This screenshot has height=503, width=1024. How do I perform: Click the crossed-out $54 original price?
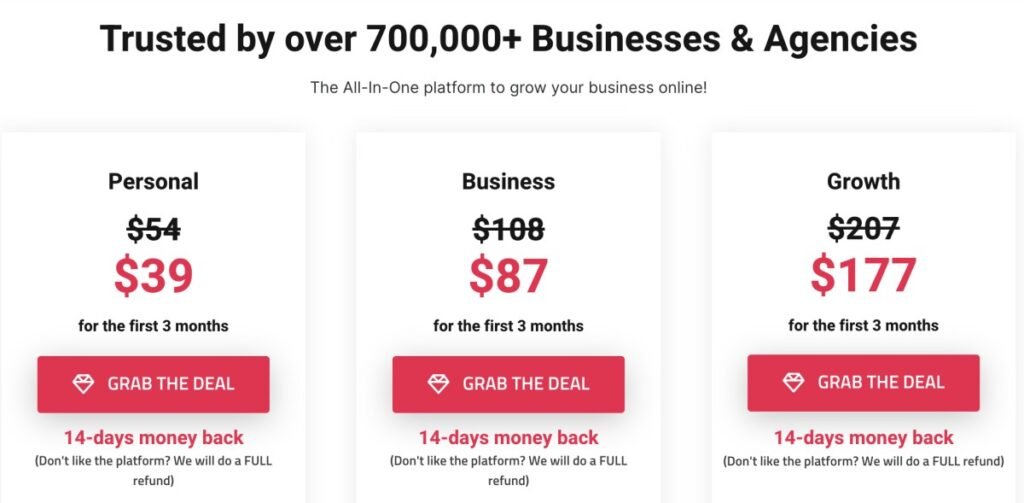point(153,229)
